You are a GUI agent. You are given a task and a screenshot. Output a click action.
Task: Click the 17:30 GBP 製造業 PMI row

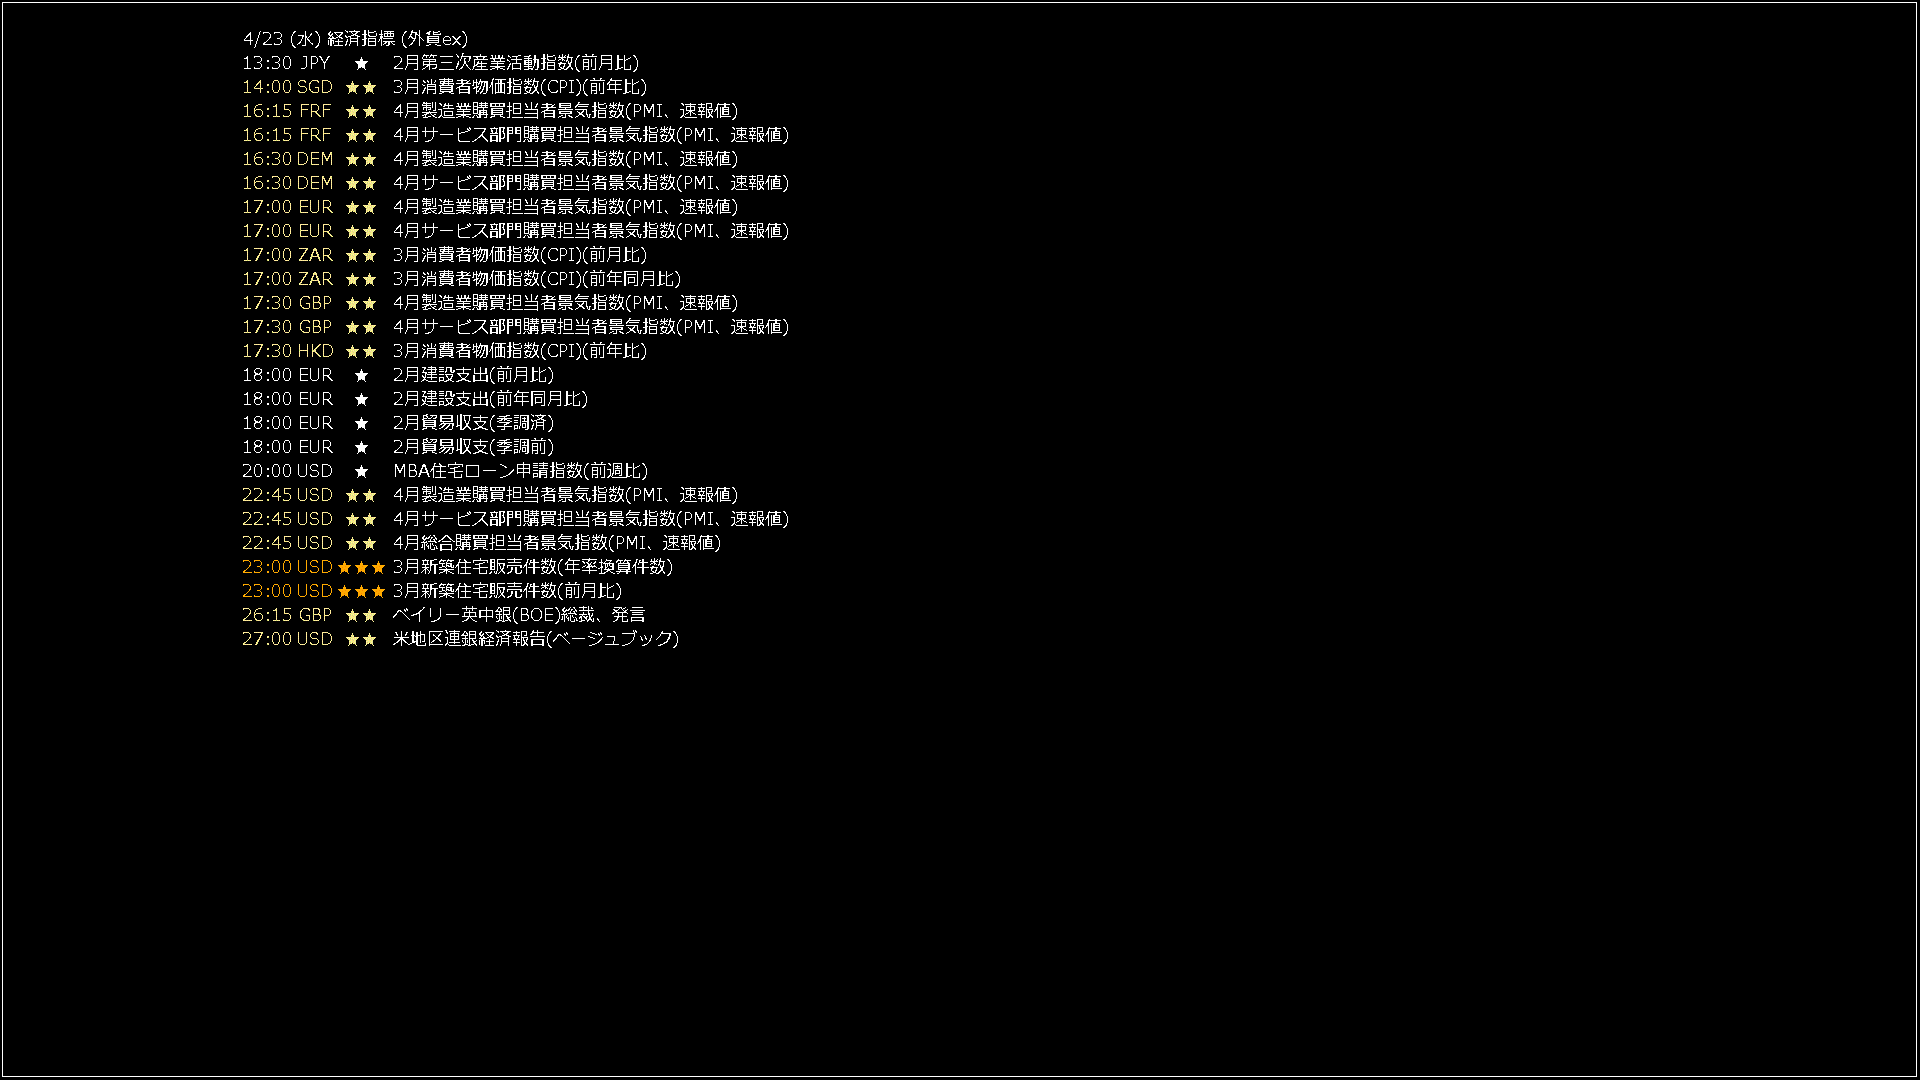tap(490, 303)
